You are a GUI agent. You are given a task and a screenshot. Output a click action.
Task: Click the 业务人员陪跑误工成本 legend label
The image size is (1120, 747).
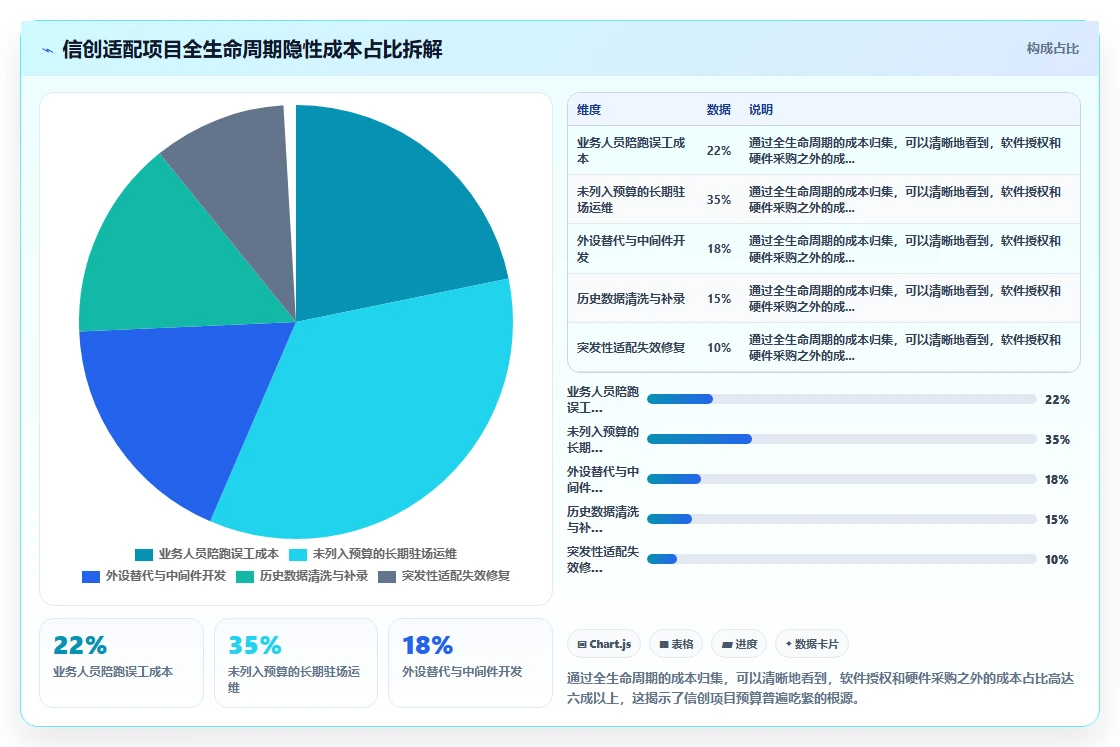tap(219, 554)
